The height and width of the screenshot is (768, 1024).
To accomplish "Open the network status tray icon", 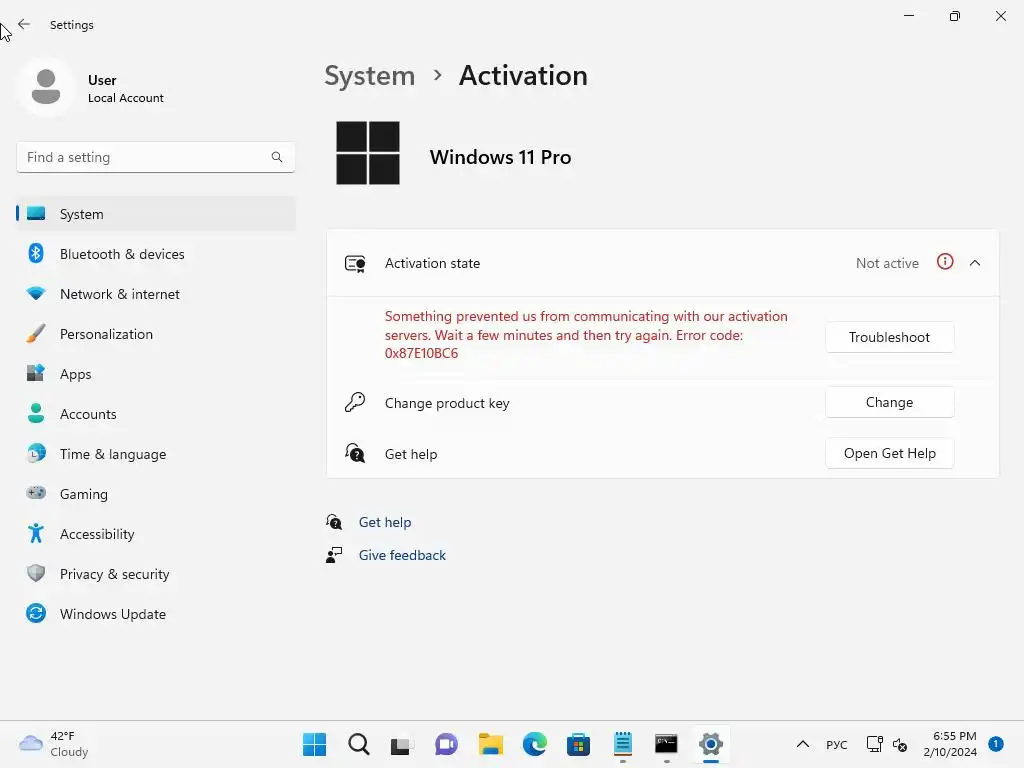I will click(x=874, y=744).
